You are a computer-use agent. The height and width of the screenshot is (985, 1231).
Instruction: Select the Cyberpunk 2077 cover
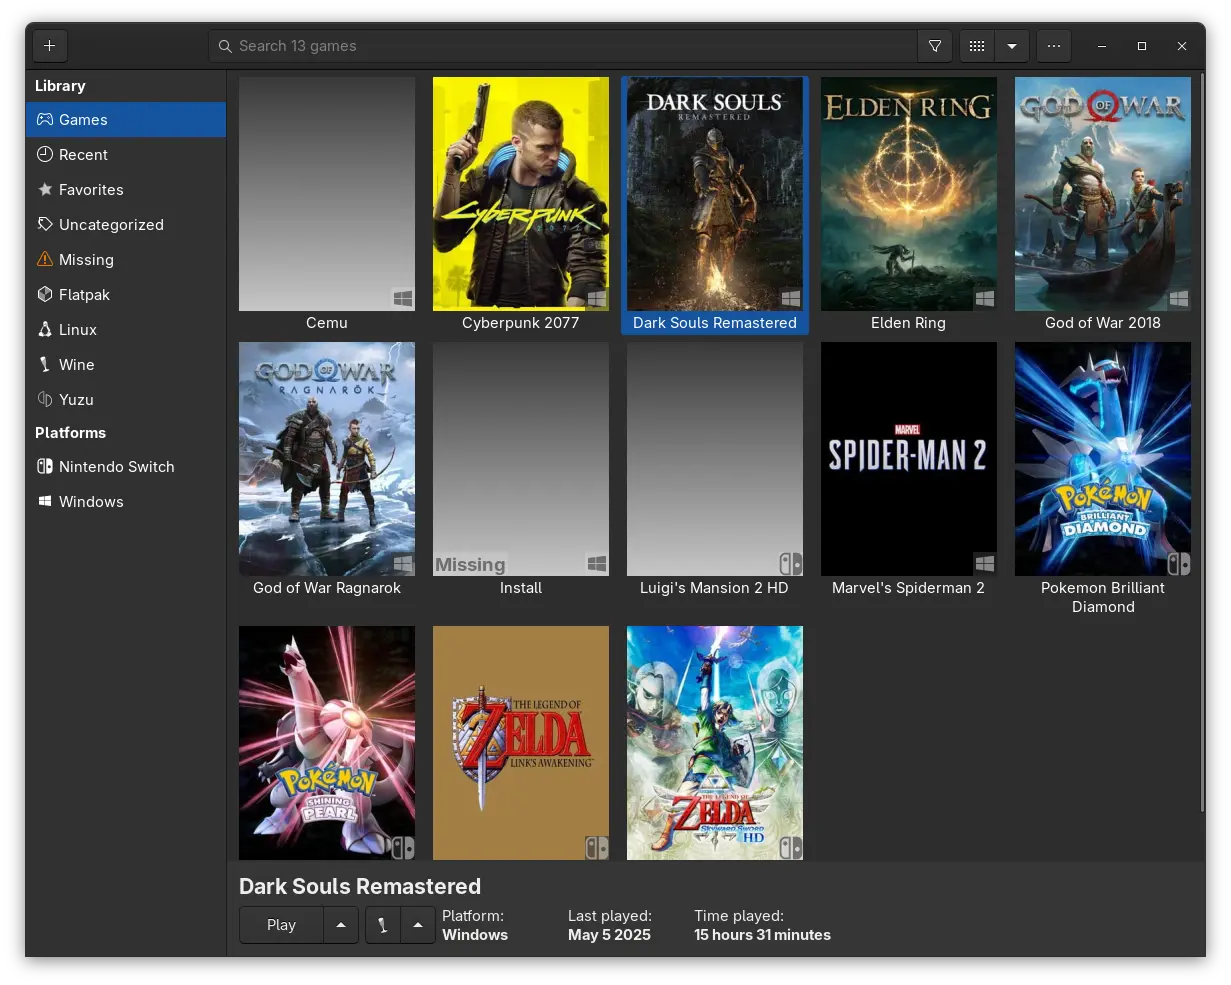pyautogui.click(x=521, y=194)
